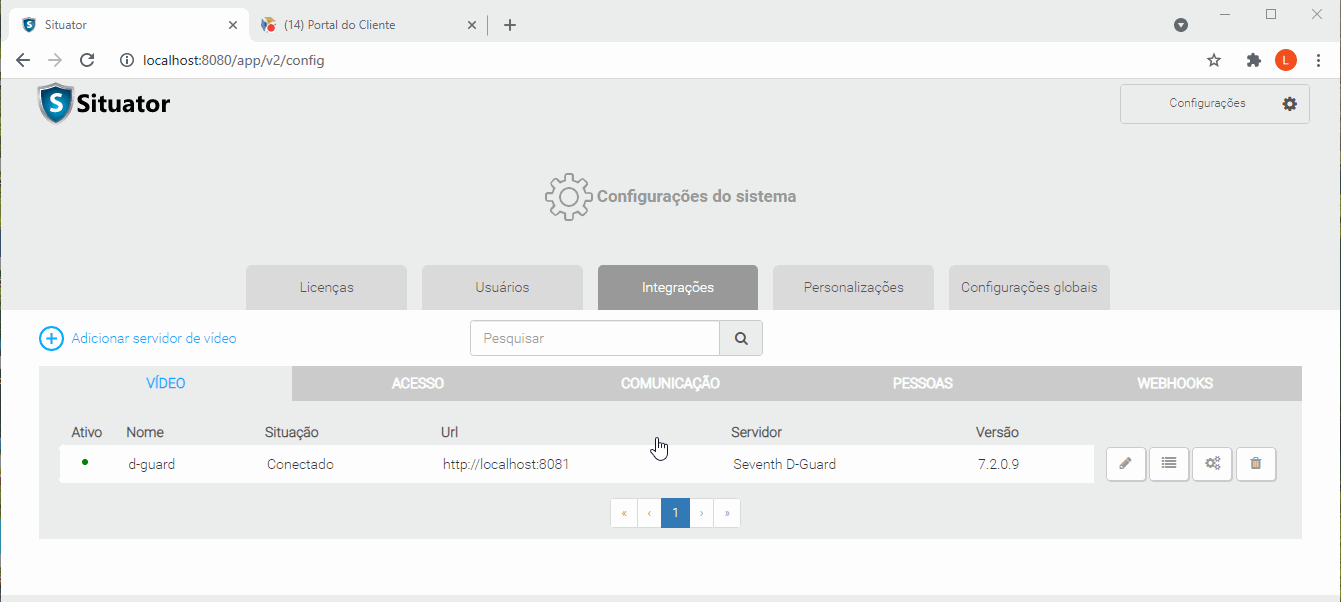This screenshot has width=1341, height=602.
Task: Open the browser extensions puzzle icon
Action: coord(1253,60)
